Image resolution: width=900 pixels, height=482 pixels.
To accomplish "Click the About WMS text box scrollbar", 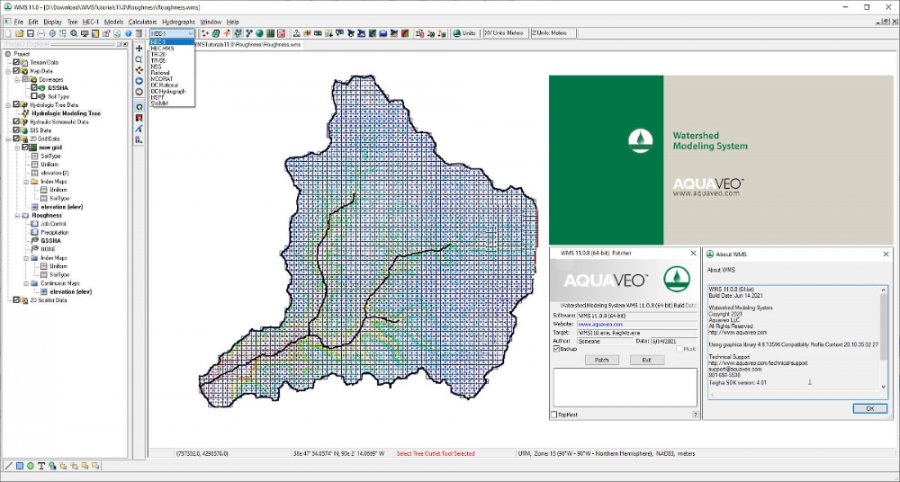I will [884, 339].
